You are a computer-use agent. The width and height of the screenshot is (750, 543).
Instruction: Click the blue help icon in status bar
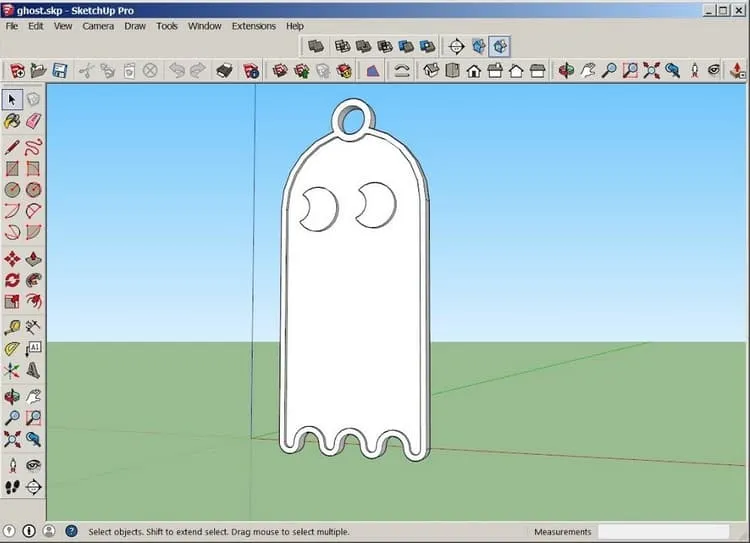(x=71, y=531)
